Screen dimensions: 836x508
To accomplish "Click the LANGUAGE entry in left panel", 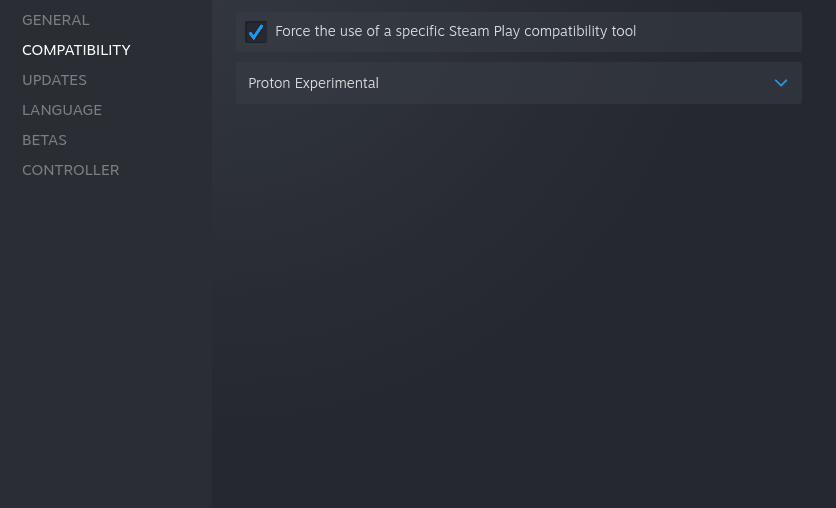I will (x=62, y=110).
